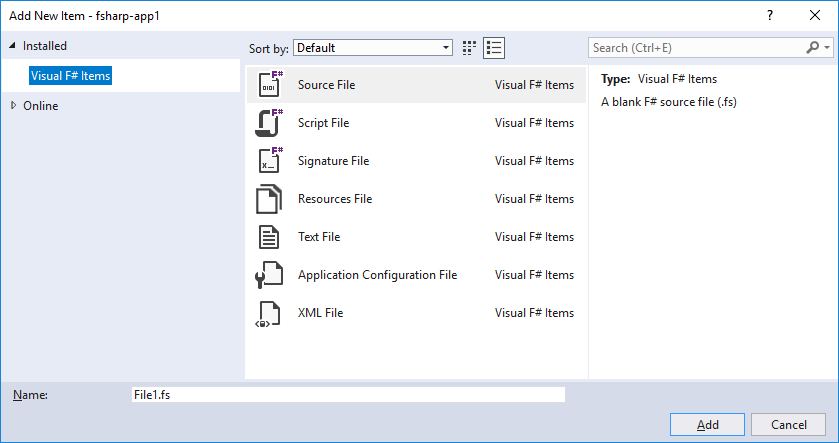Select Visual F# Items category
The image size is (839, 443).
click(69, 75)
